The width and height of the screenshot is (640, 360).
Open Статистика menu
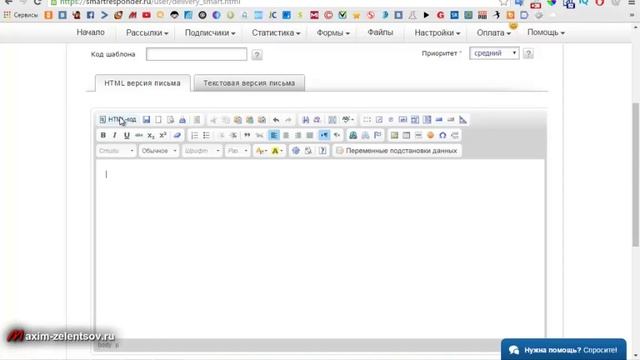276,33
